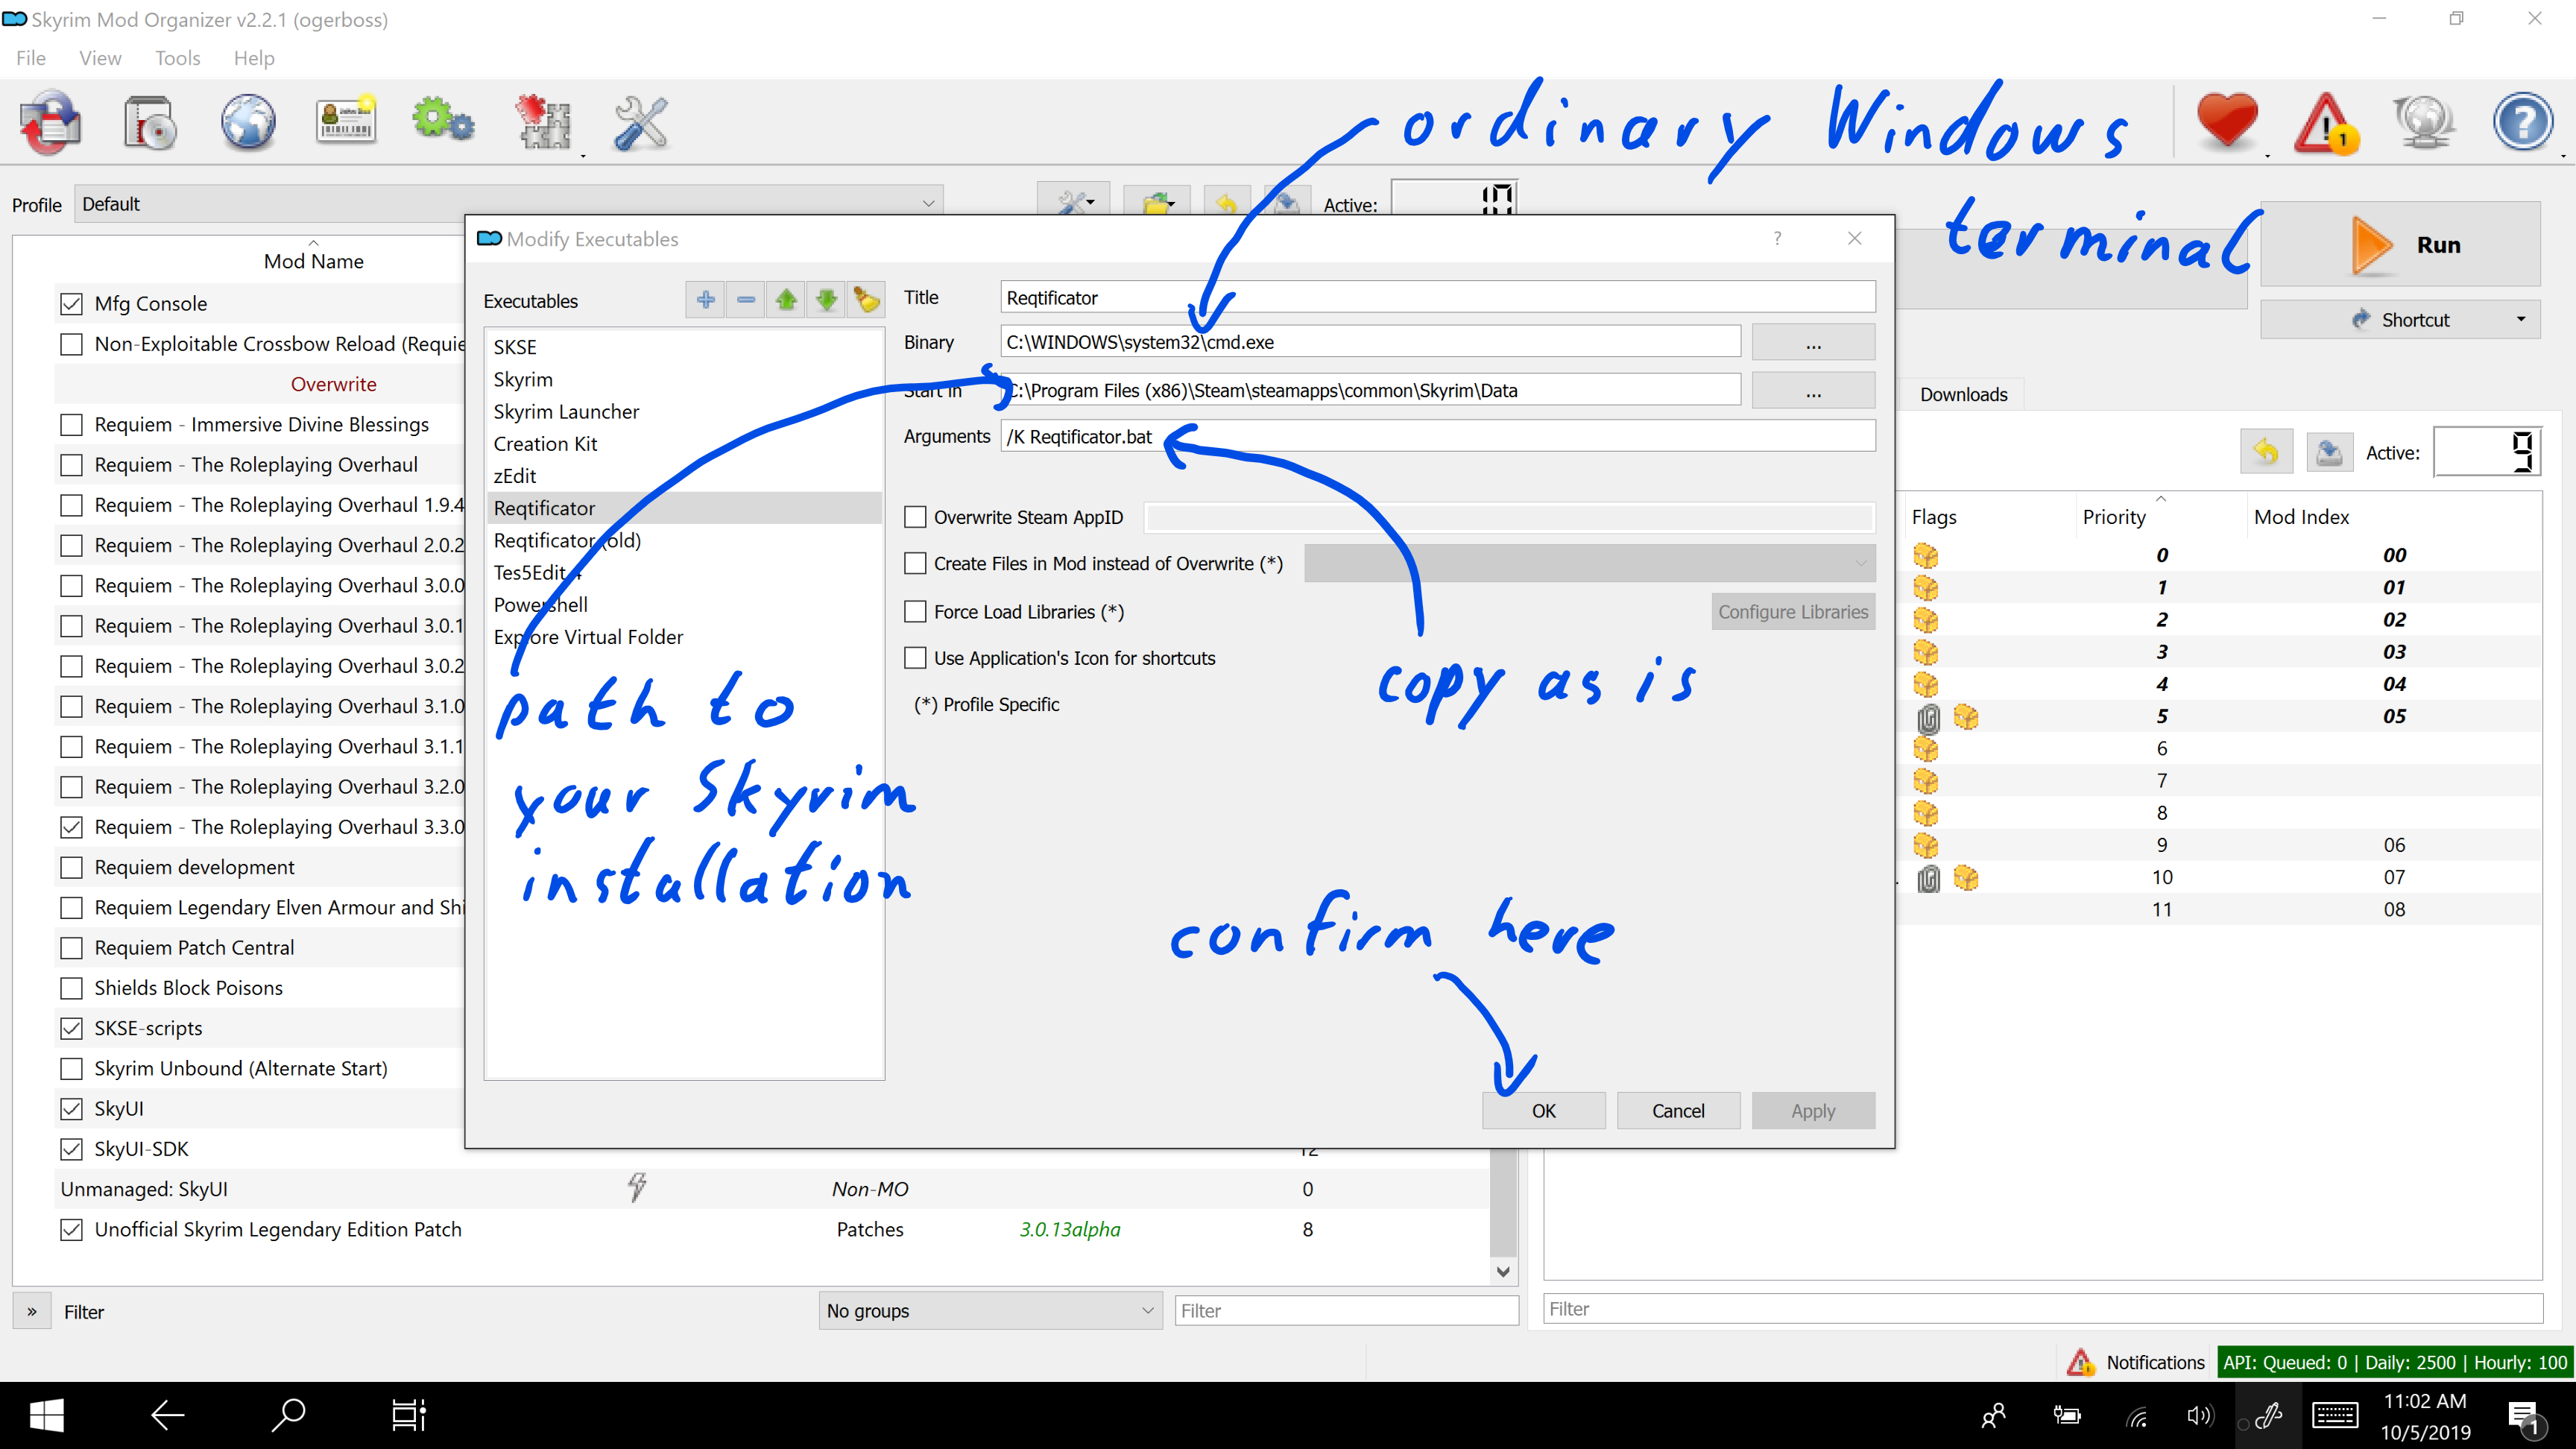
Task: Click create backup icon beside plugins Active counter
Action: [2329, 452]
